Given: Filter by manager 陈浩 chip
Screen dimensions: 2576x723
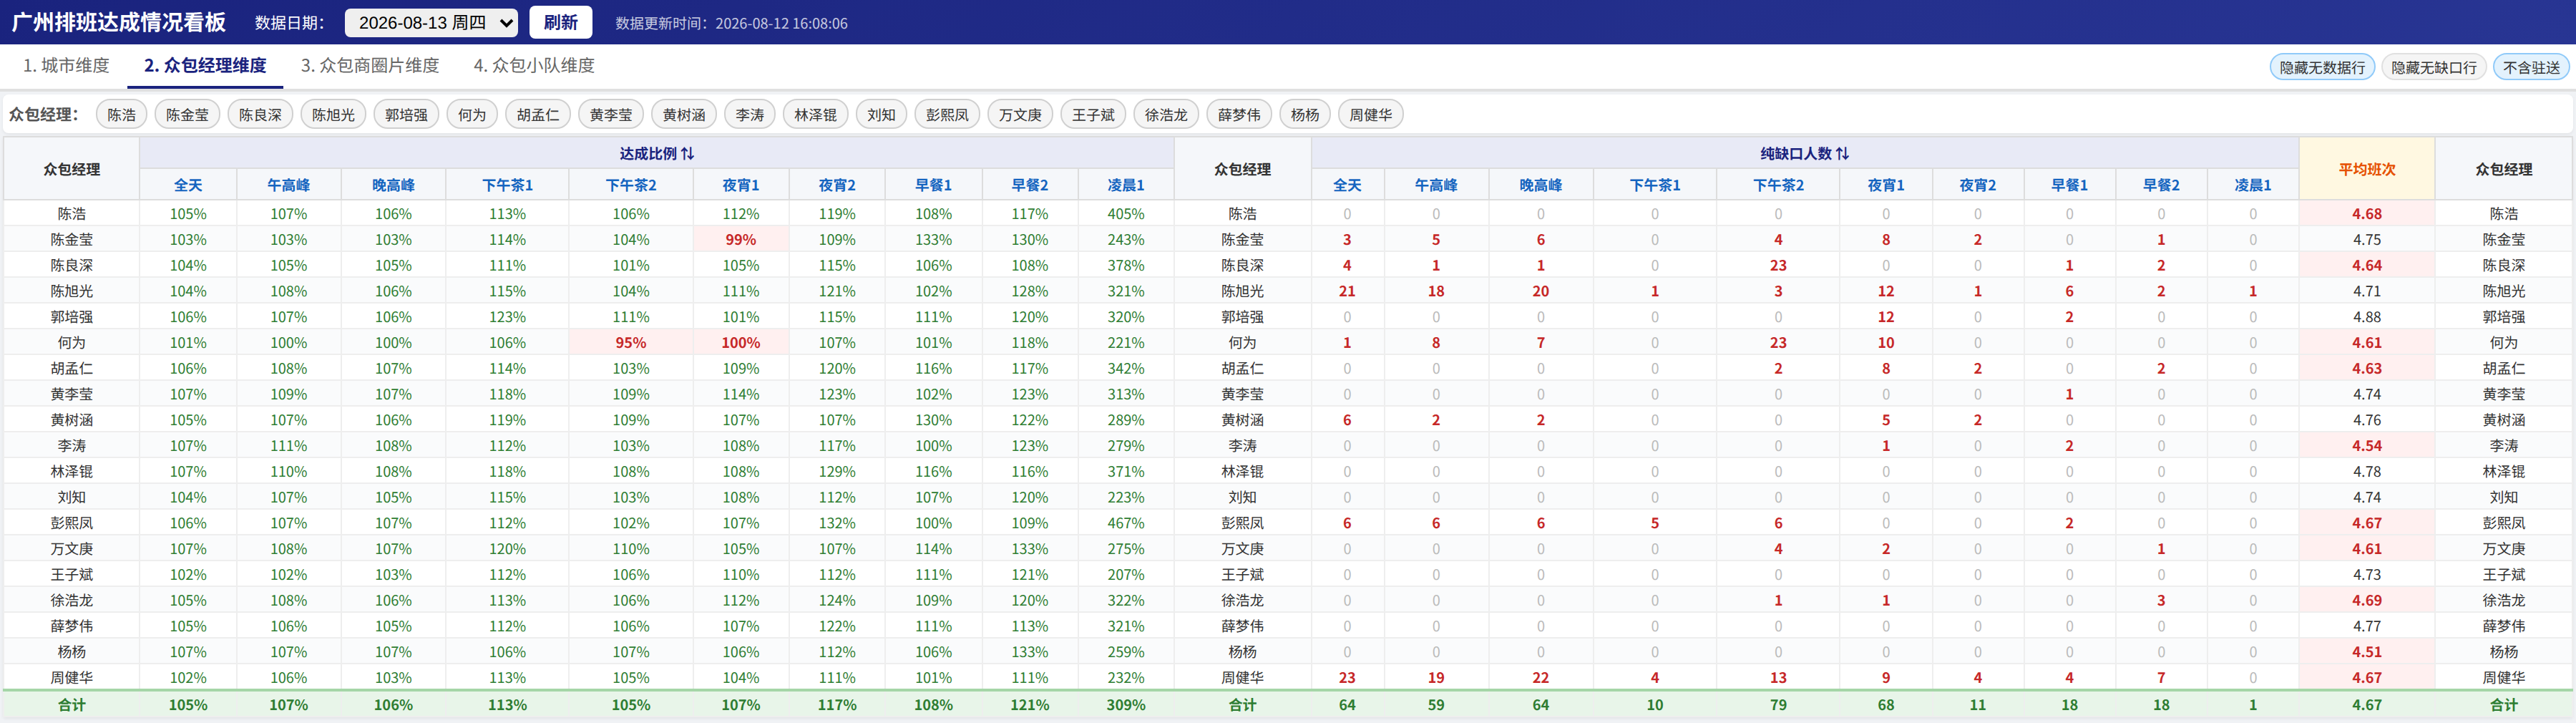Looking at the screenshot, I should pyautogui.click(x=121, y=114).
